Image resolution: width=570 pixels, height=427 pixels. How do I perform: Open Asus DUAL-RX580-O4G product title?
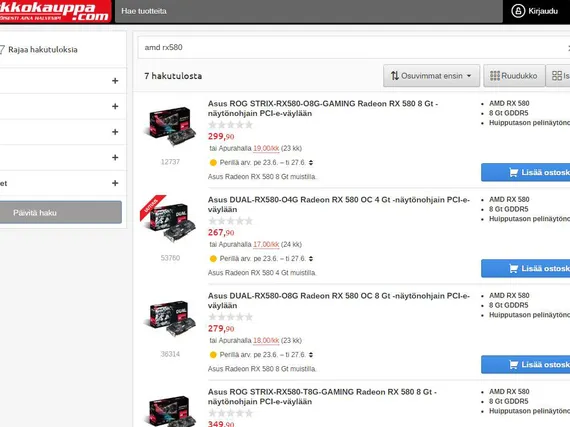pyautogui.click(x=339, y=204)
